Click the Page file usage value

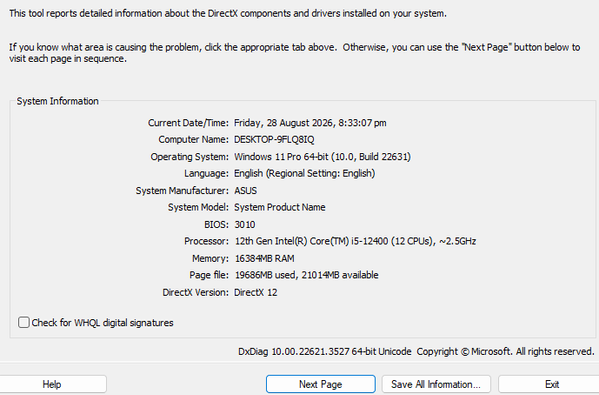click(306, 275)
